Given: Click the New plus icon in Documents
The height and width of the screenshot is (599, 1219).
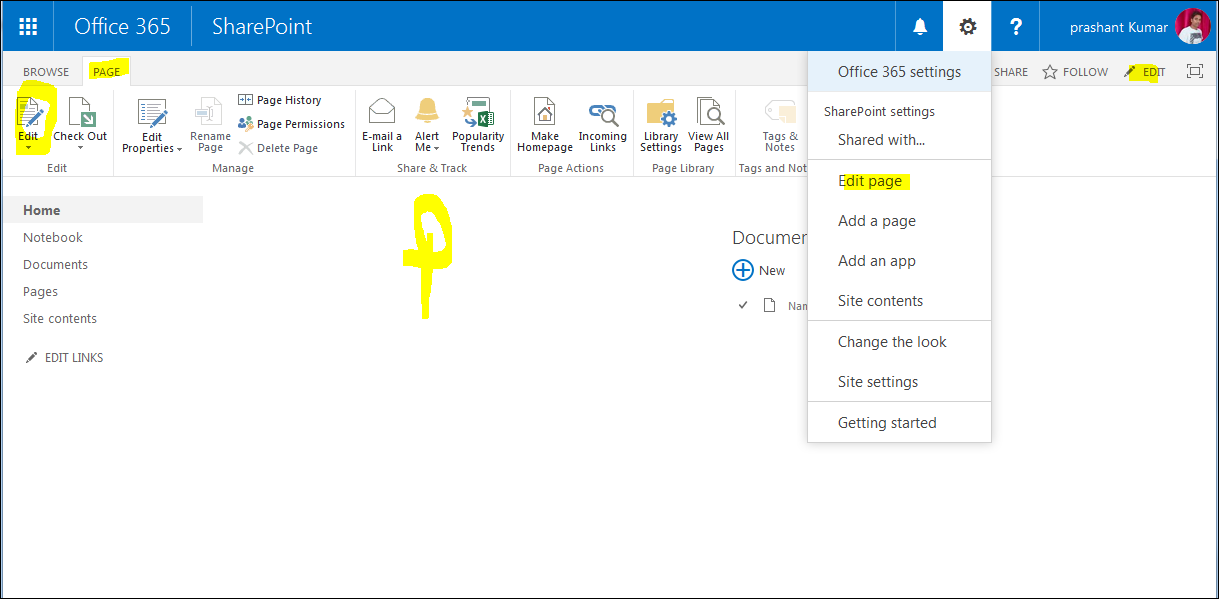Looking at the screenshot, I should pyautogui.click(x=743, y=270).
